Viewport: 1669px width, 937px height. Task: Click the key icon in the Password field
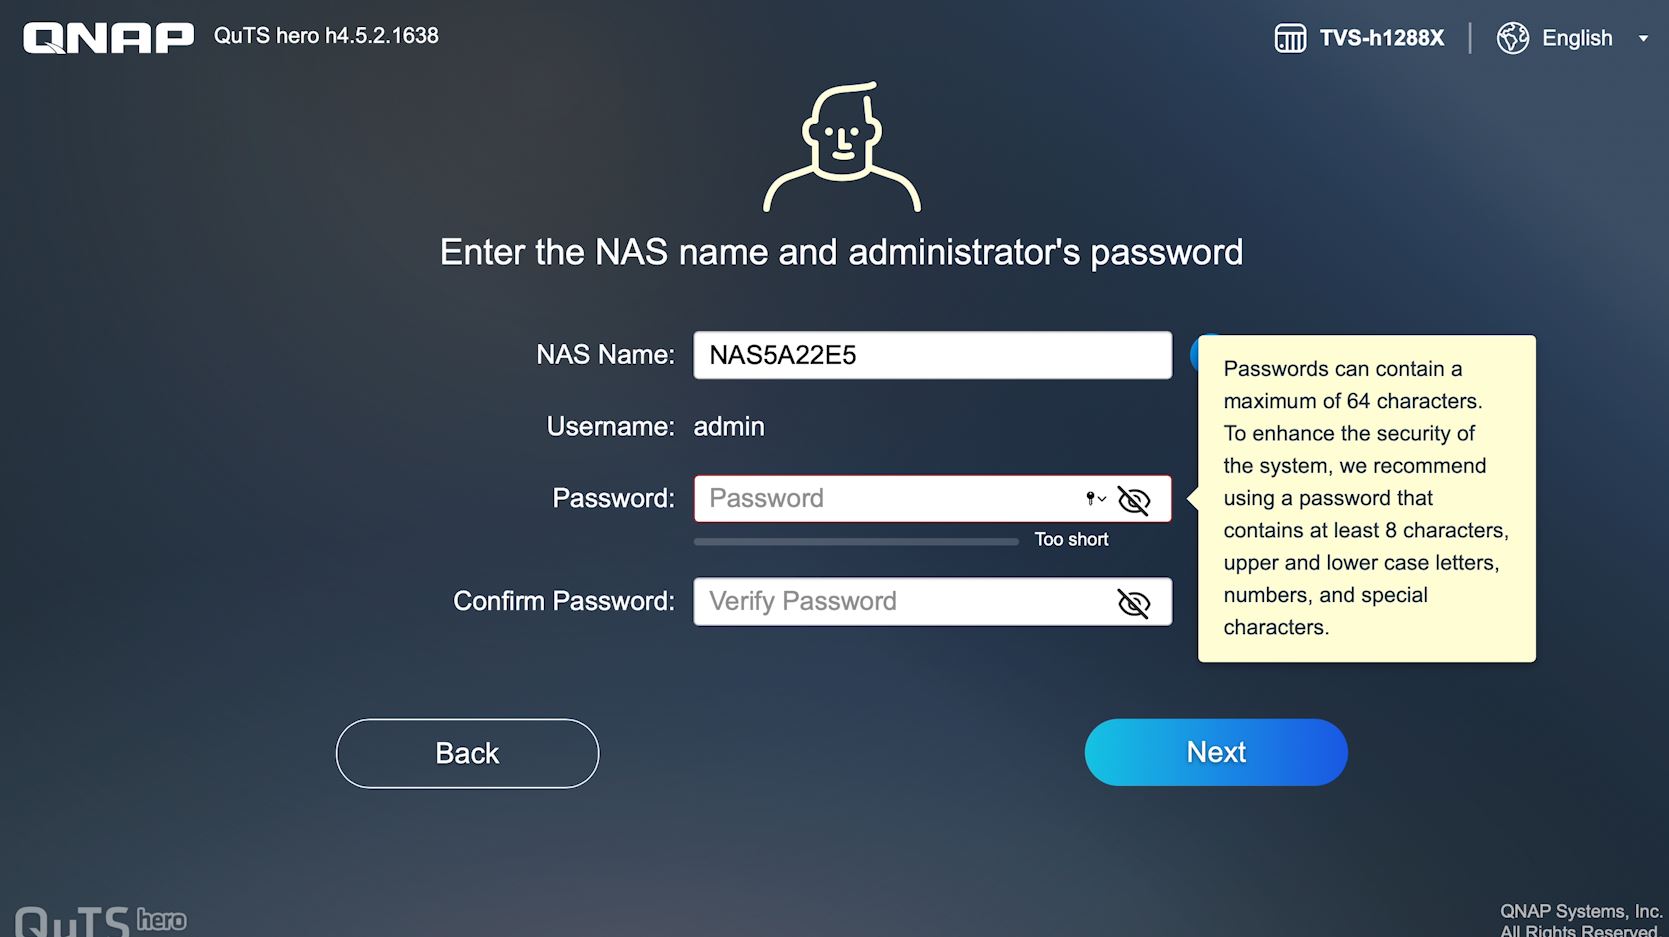pos(1093,498)
